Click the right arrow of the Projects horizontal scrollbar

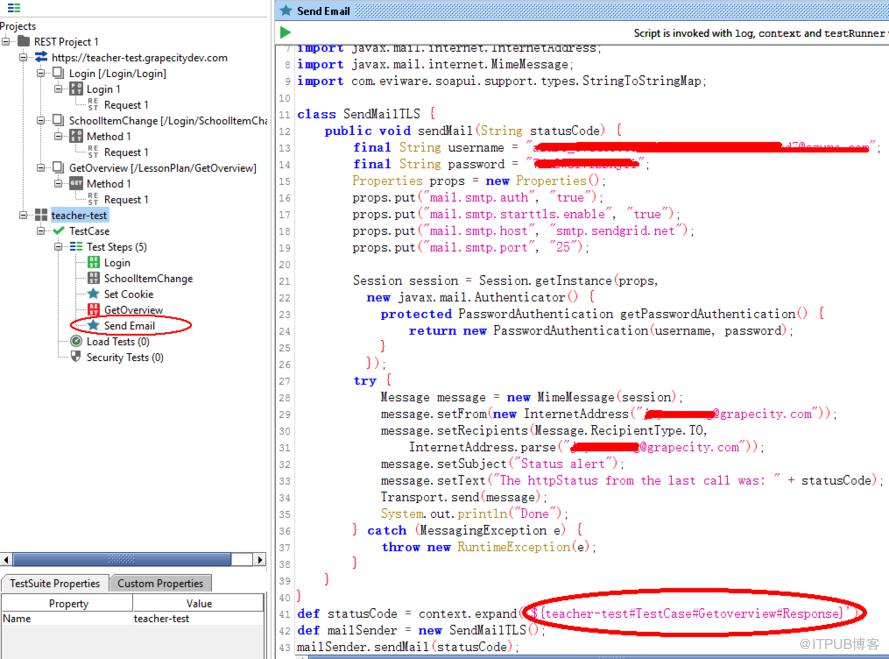pos(260,560)
